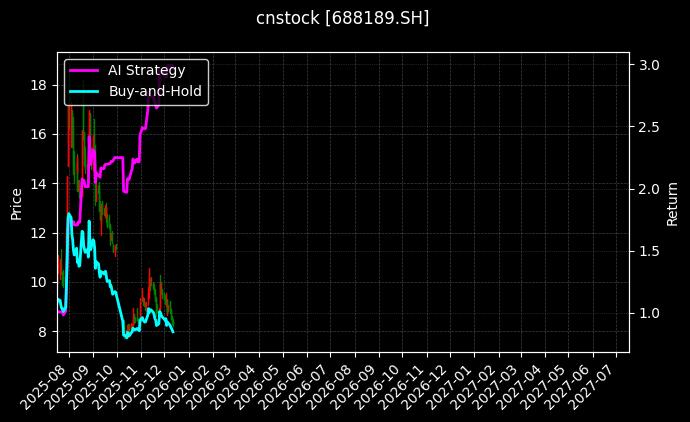This screenshot has width=690, height=422.
Task: Click the 2027-05 date label
Action: (x=543, y=387)
